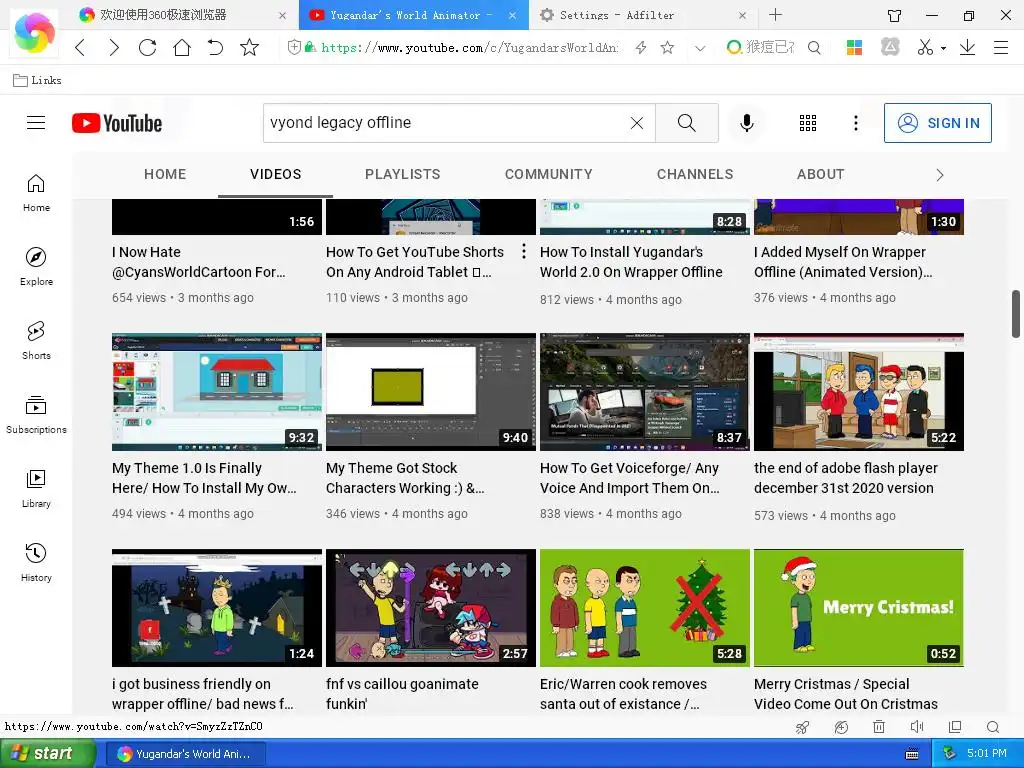Click the YouTube logo

pos(117,123)
